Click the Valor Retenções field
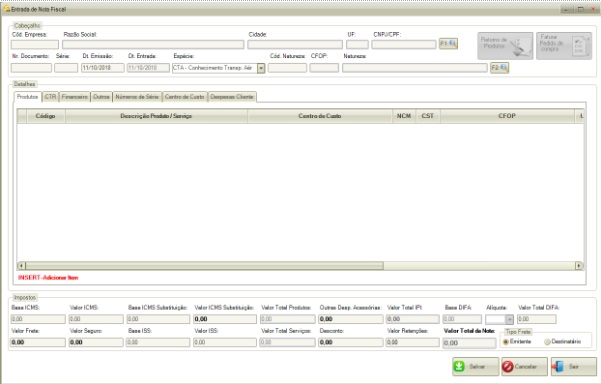This screenshot has height=384, width=601. click(412, 342)
